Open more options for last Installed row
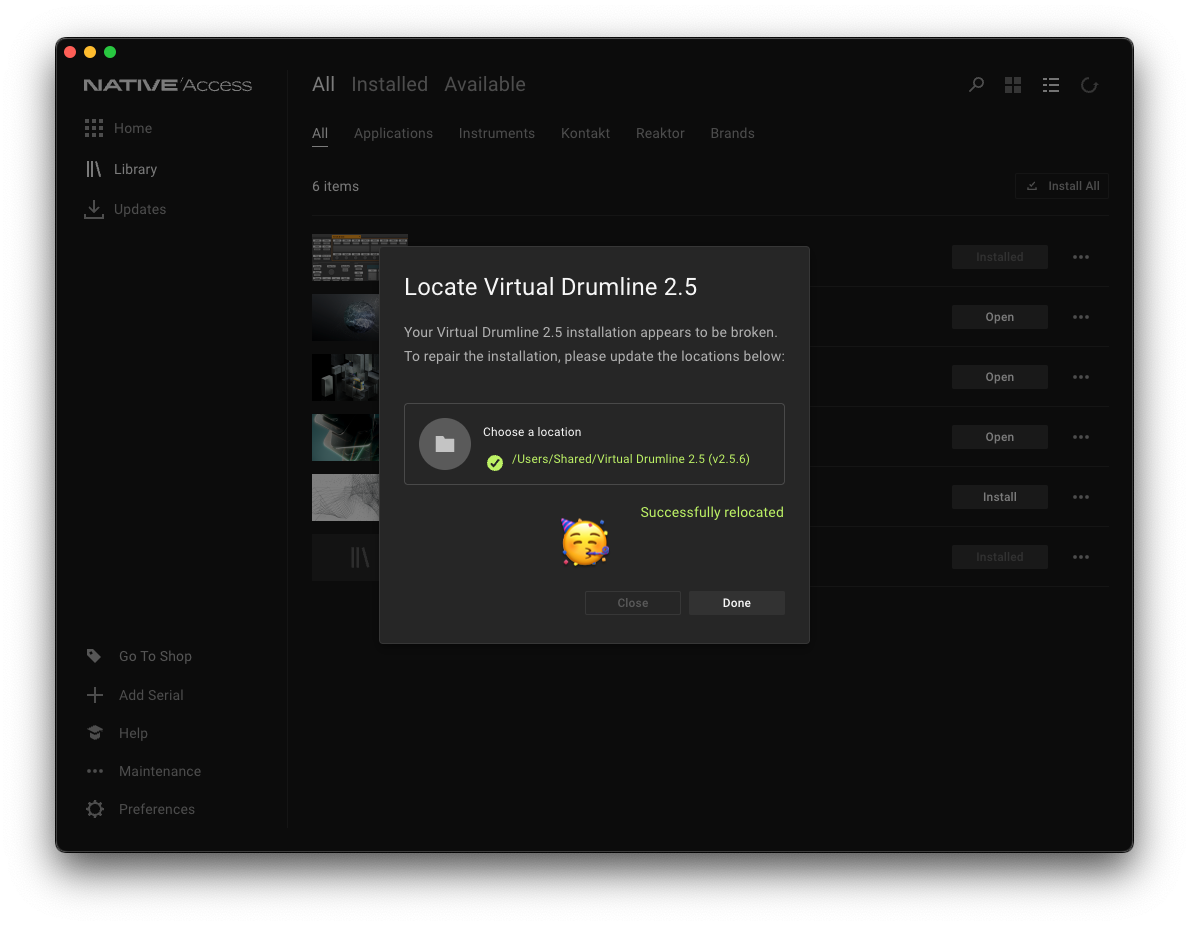Viewport: 1189px width, 926px height. 1081,557
